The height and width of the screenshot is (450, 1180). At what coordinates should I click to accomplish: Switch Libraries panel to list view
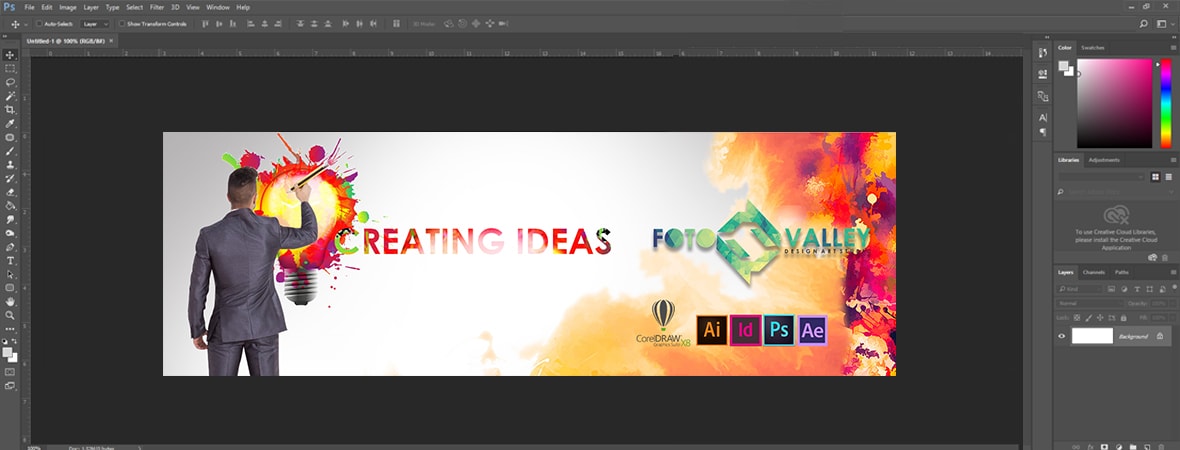point(1169,176)
